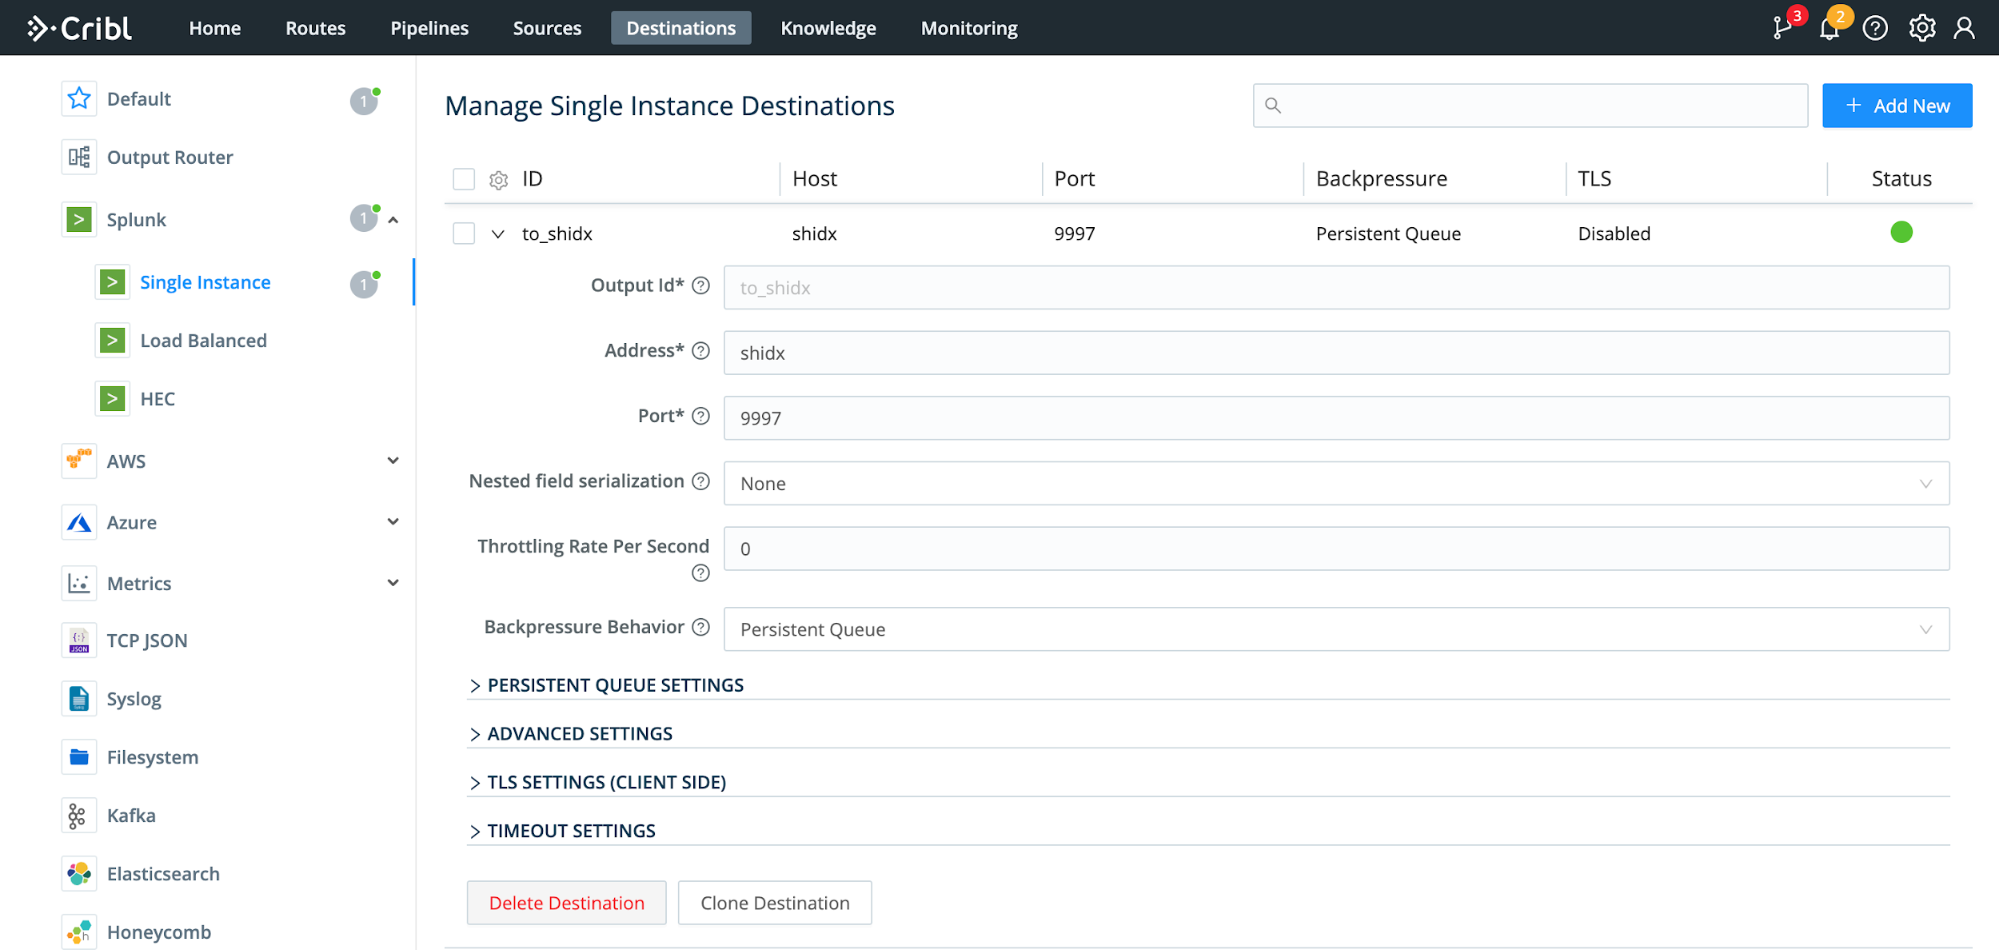The image size is (1999, 950).
Task: Open user profile icon
Action: point(1964,28)
